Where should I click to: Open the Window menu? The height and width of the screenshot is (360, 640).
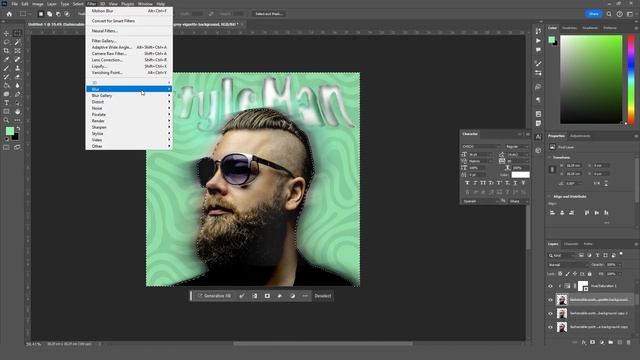[145, 4]
